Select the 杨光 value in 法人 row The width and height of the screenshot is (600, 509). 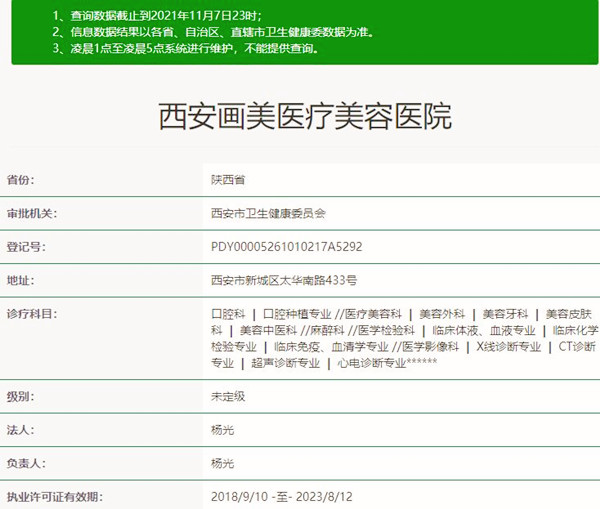(x=222, y=430)
